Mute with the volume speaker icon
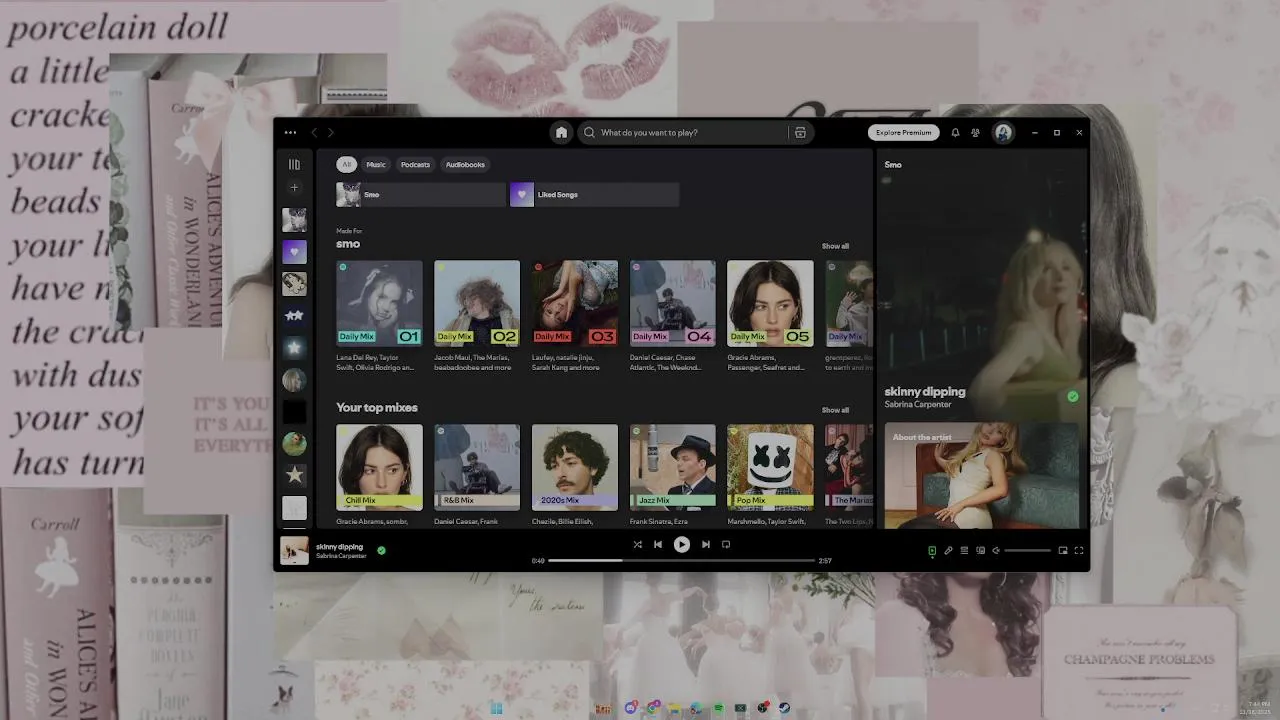Screen dimensions: 1280x720 pyautogui.click(x=995, y=550)
